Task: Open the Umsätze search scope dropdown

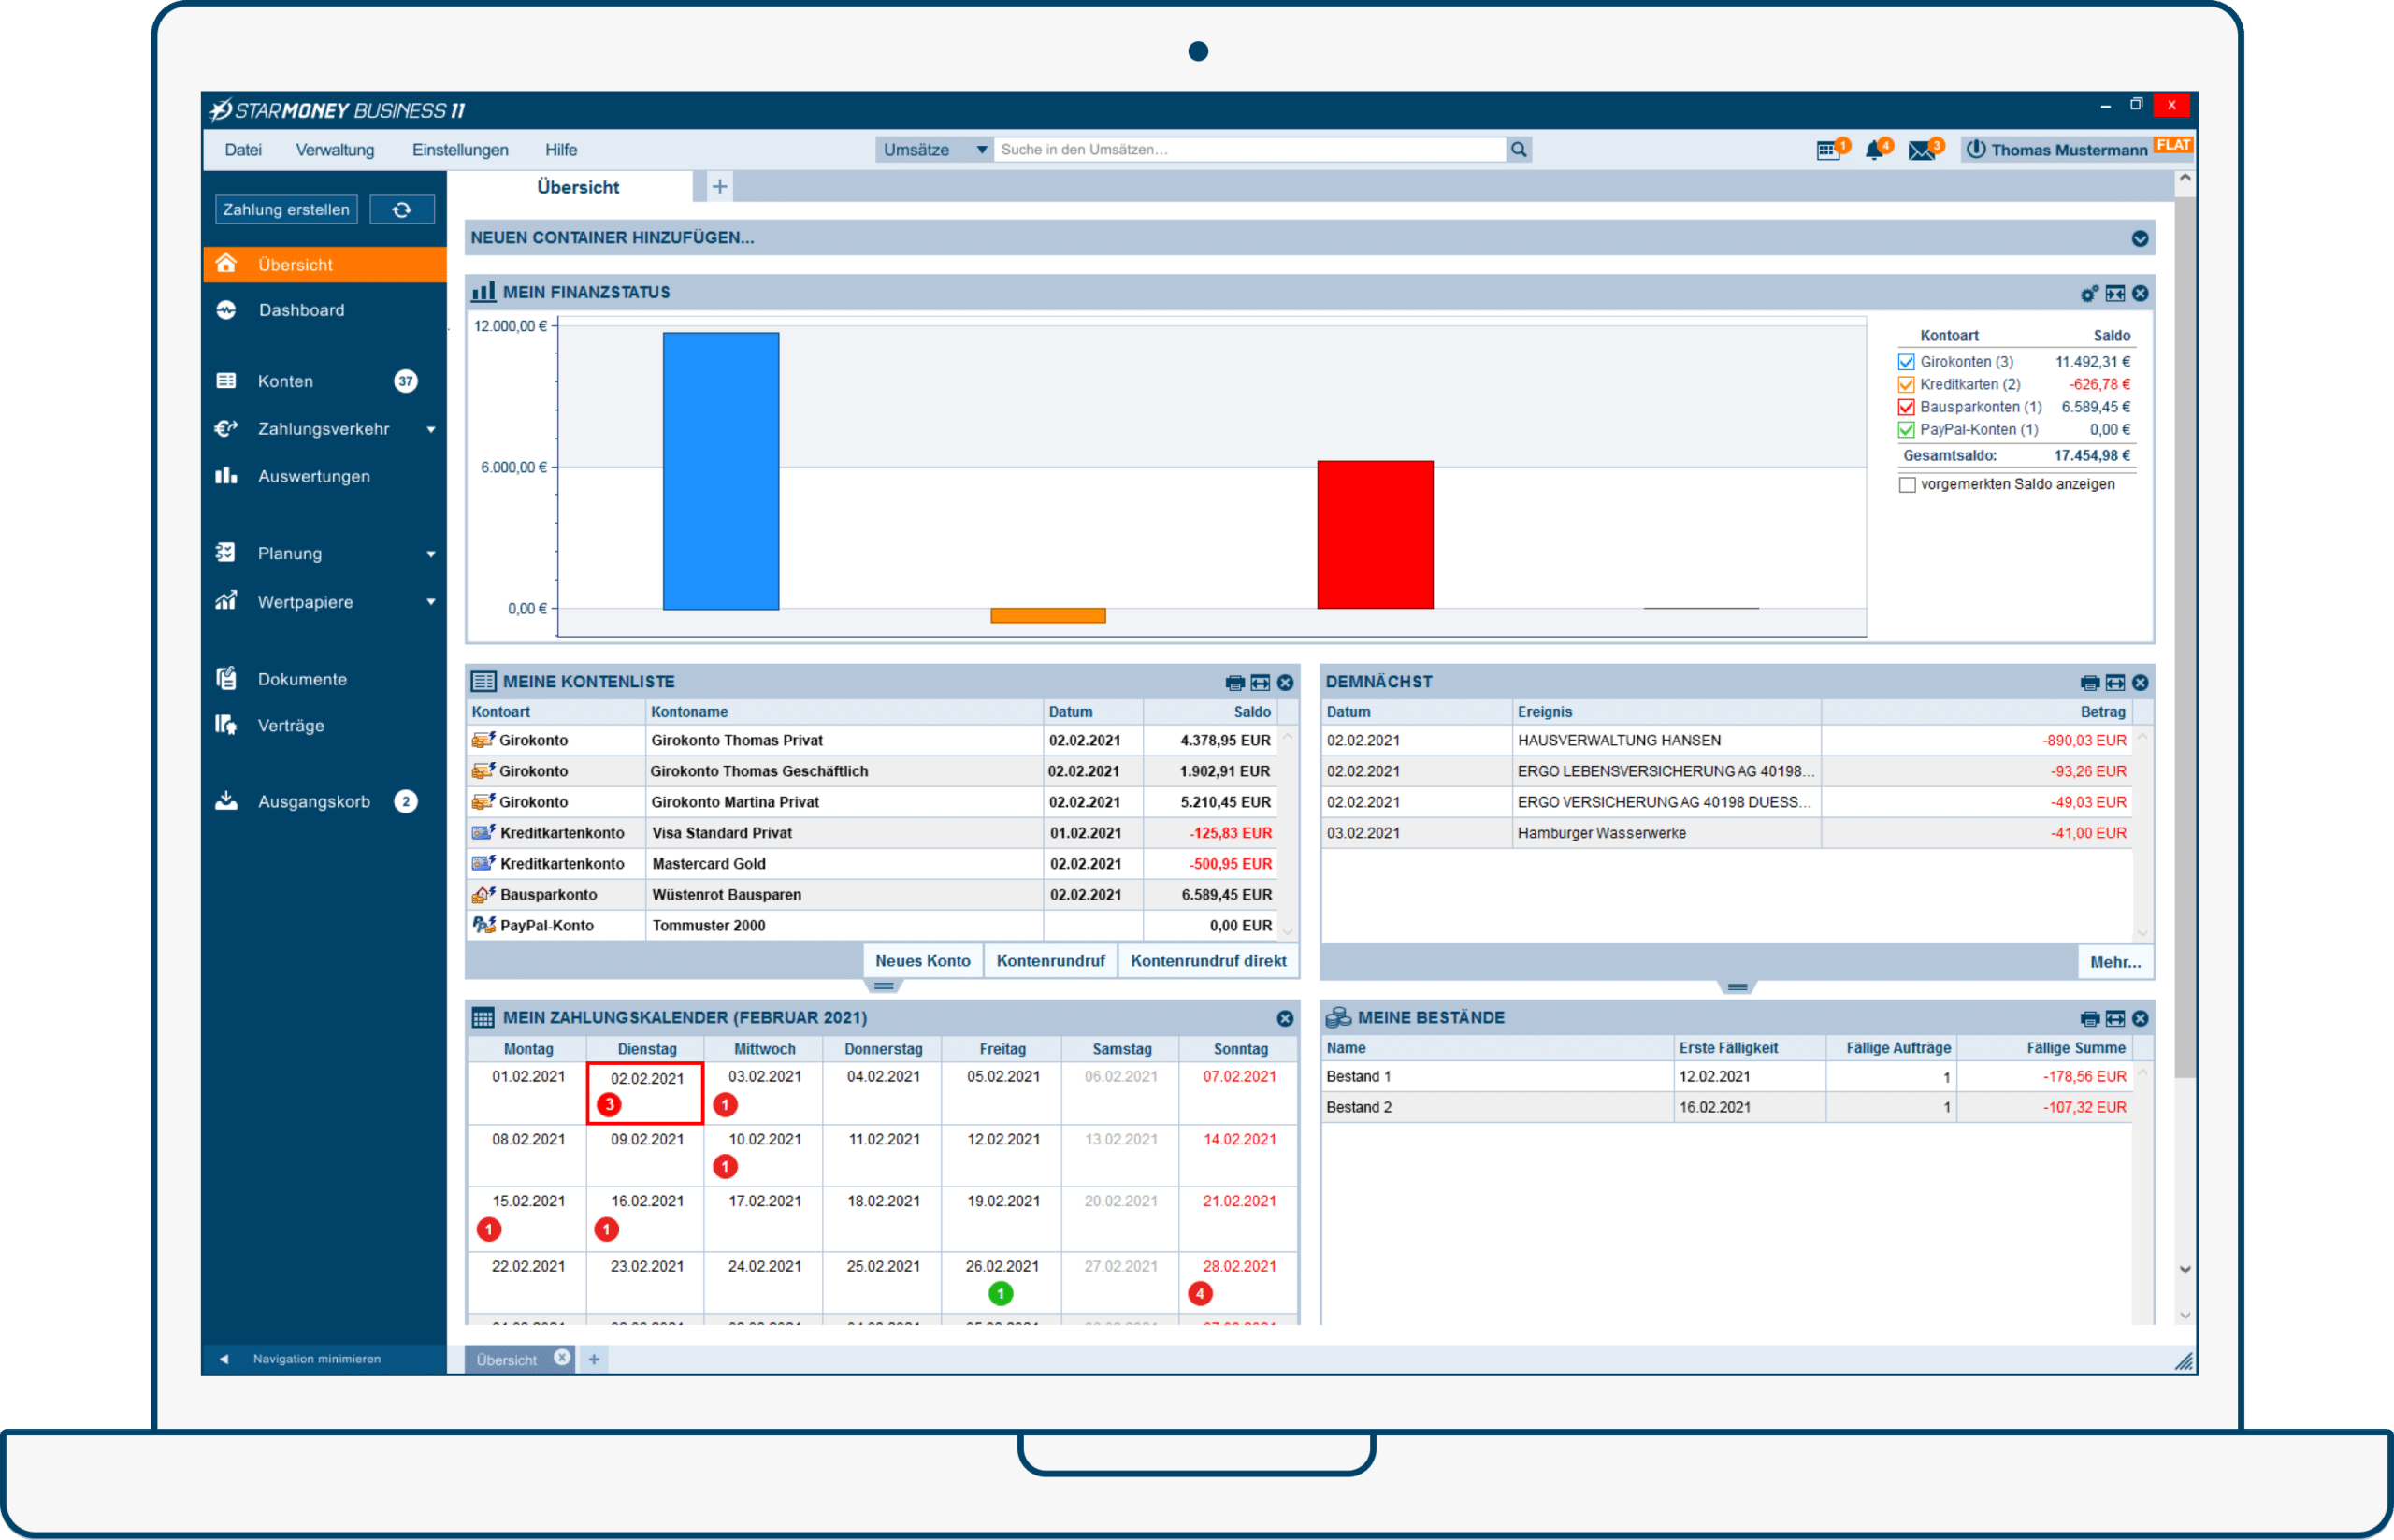Action: (x=934, y=150)
